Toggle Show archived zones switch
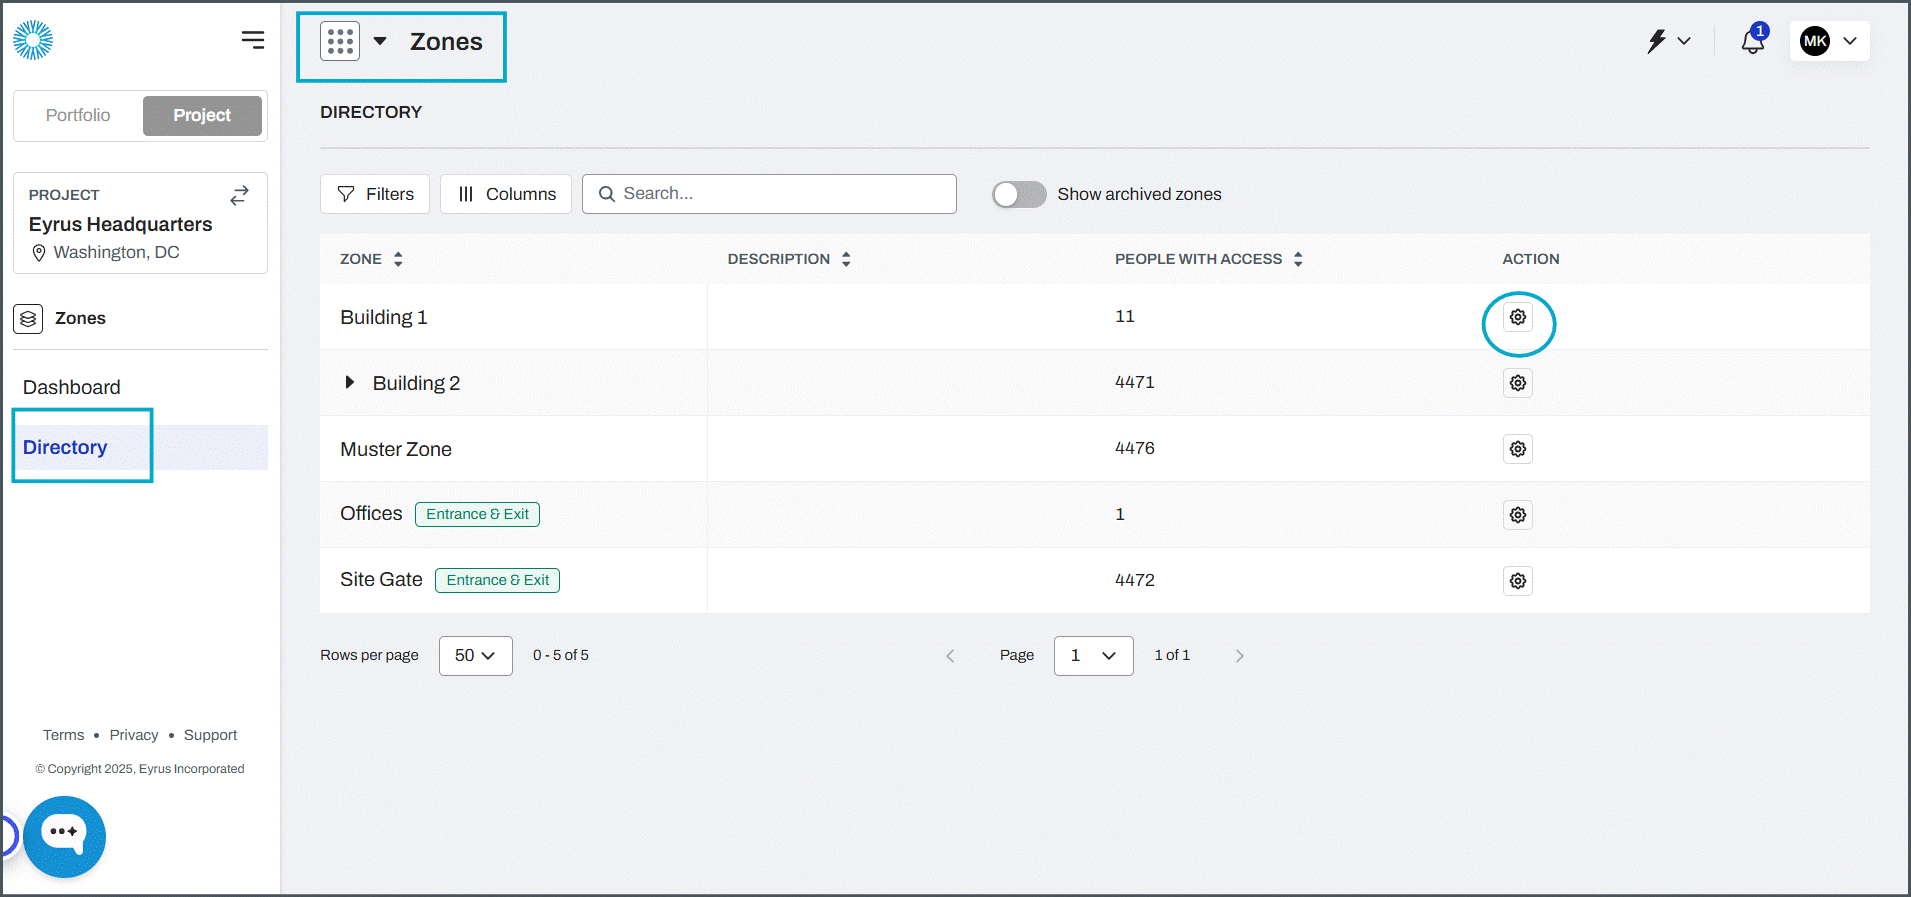Viewport: 1911px width, 897px height. [1019, 194]
